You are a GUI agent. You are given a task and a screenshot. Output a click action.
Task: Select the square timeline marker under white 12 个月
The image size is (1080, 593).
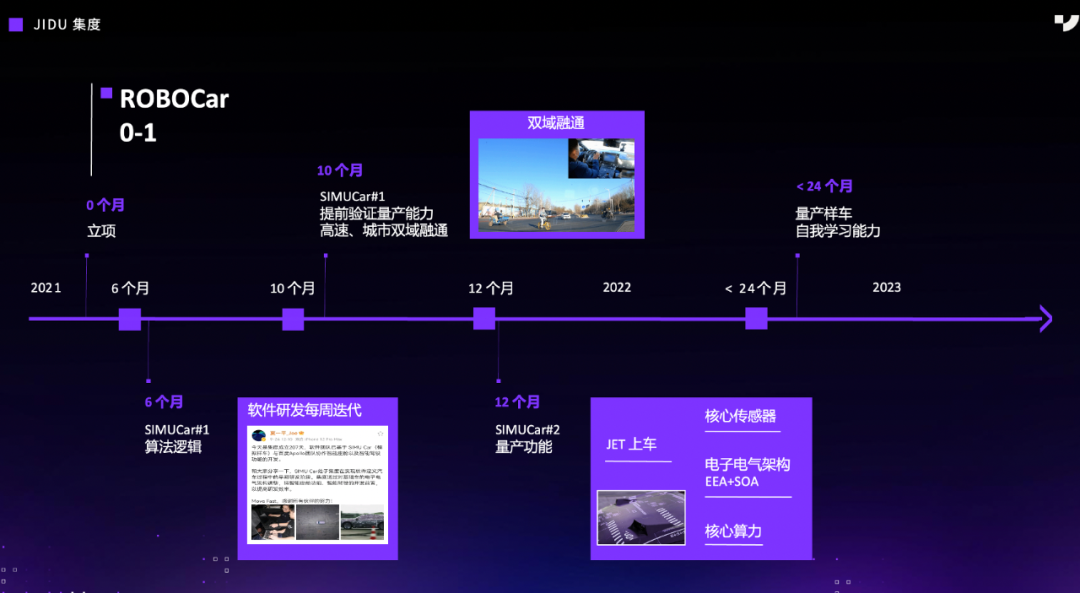[x=484, y=319]
